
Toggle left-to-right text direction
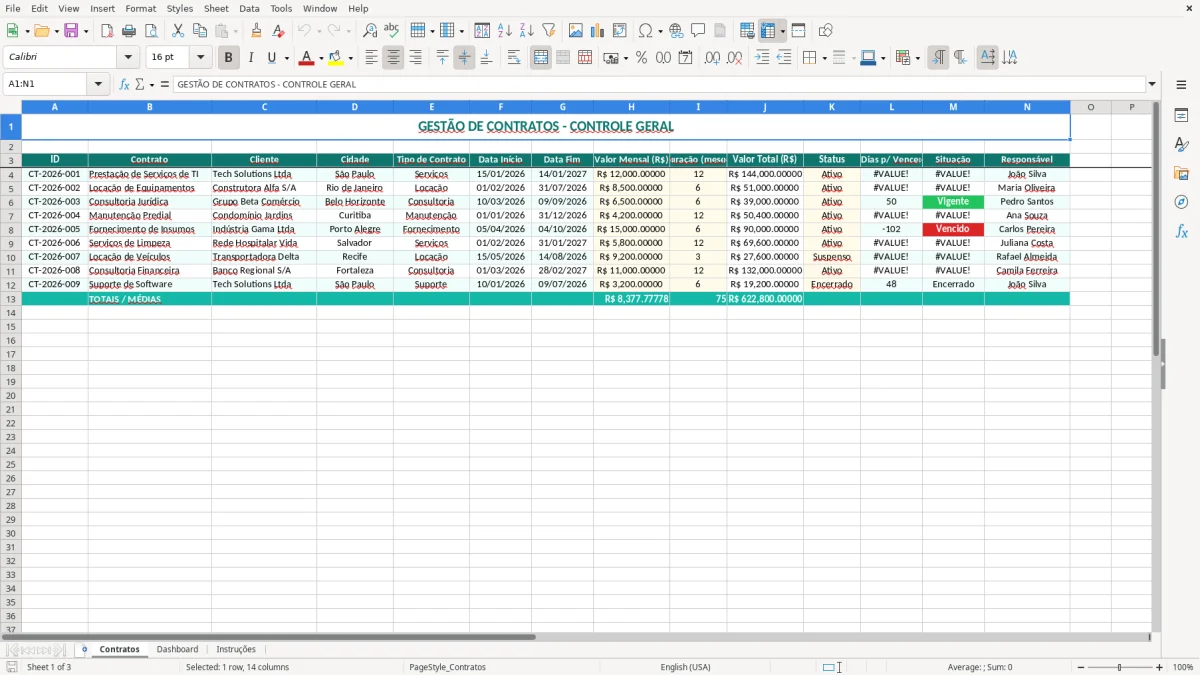pos(938,58)
